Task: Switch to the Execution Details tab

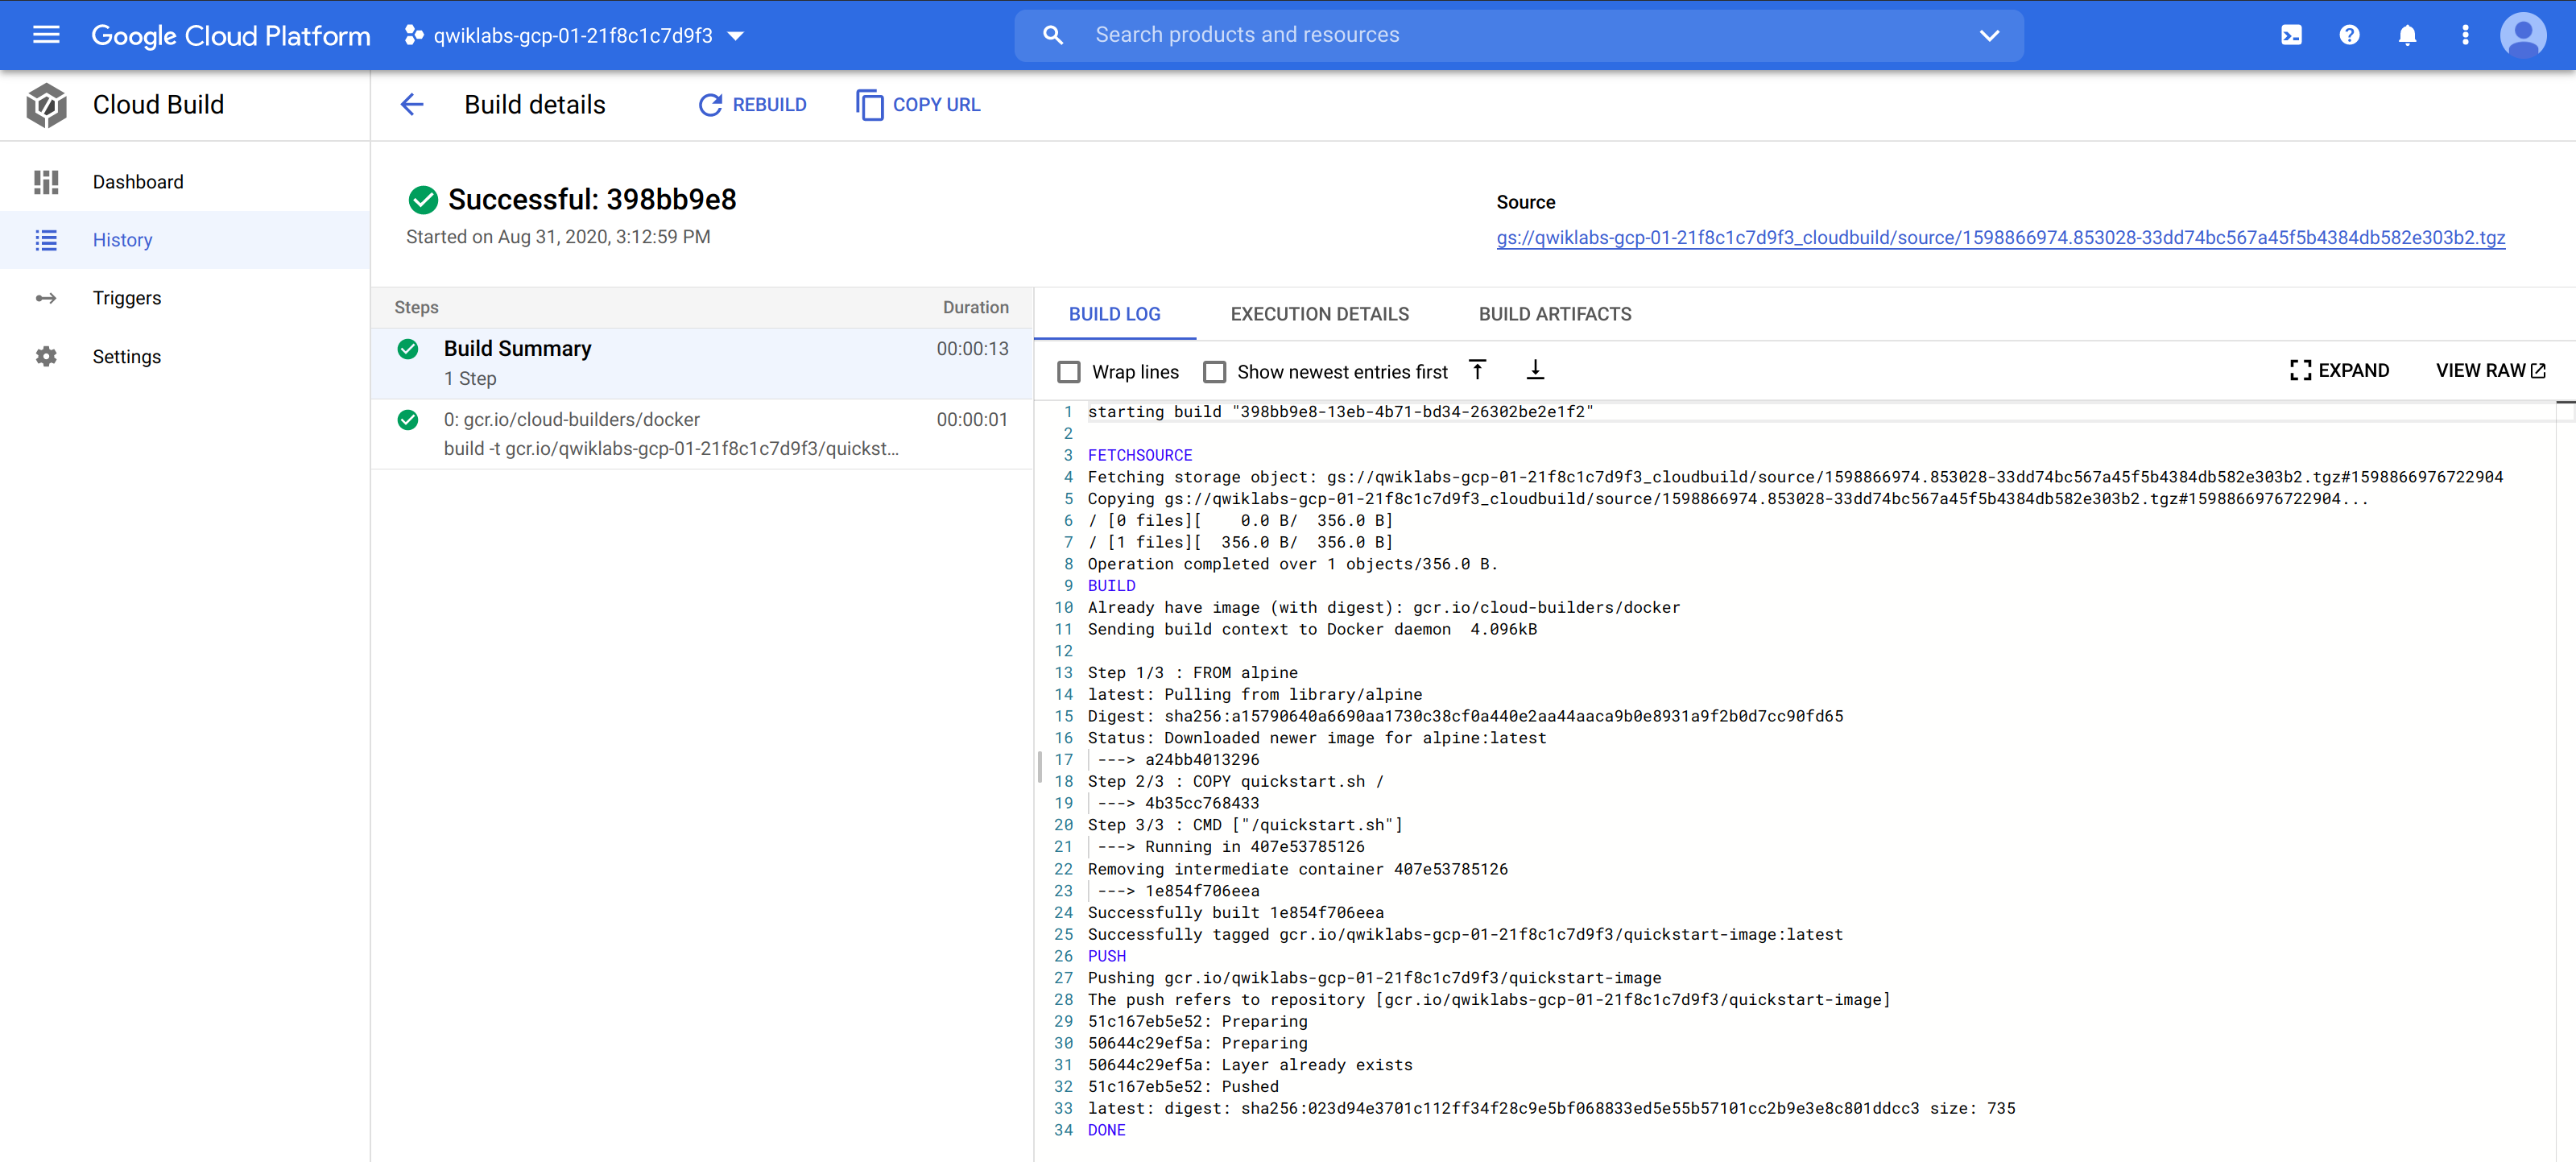Action: [1319, 314]
